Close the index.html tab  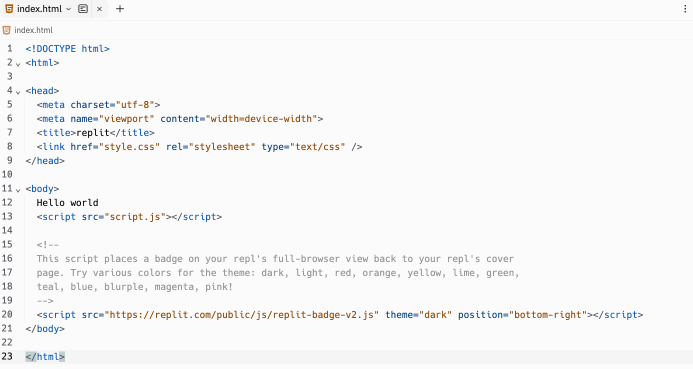coord(99,9)
